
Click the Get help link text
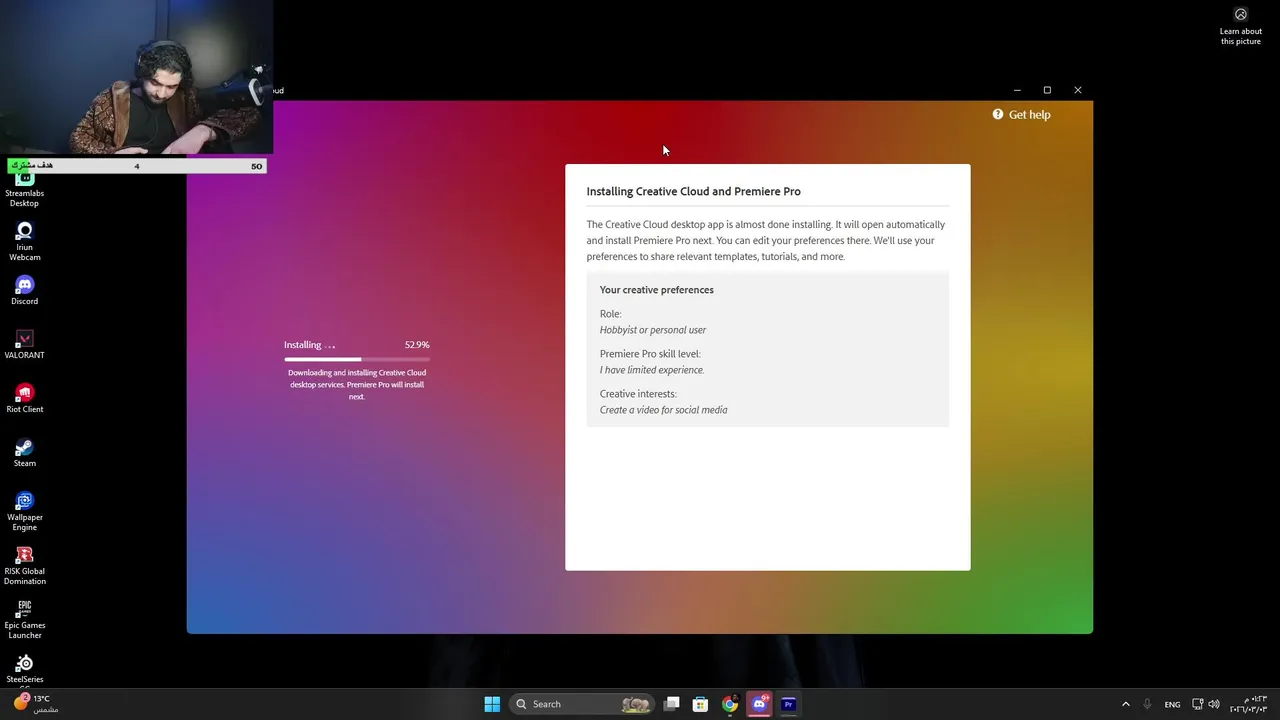[1029, 115]
